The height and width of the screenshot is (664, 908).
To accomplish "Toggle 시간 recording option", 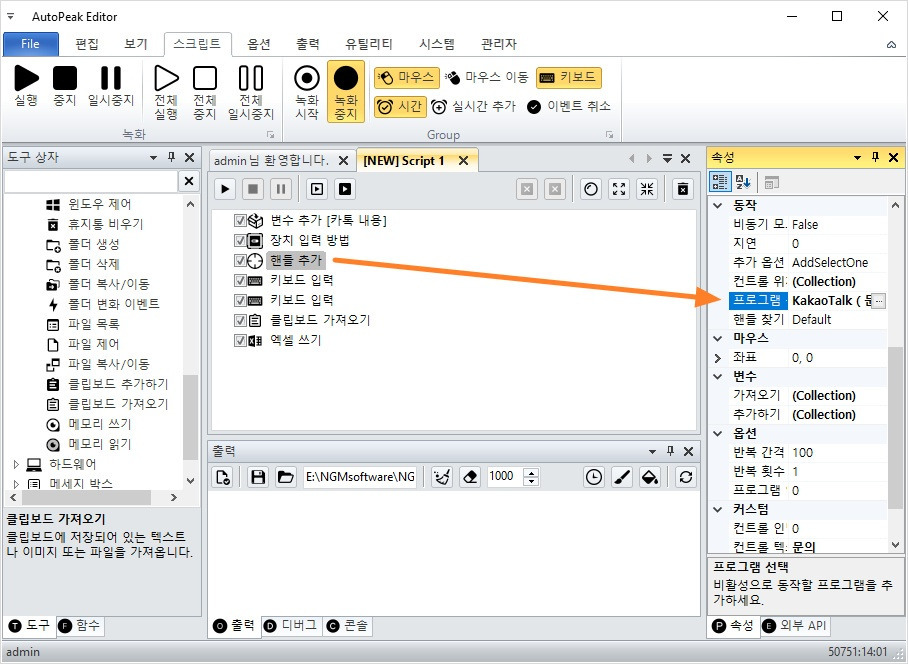I will (400, 107).
